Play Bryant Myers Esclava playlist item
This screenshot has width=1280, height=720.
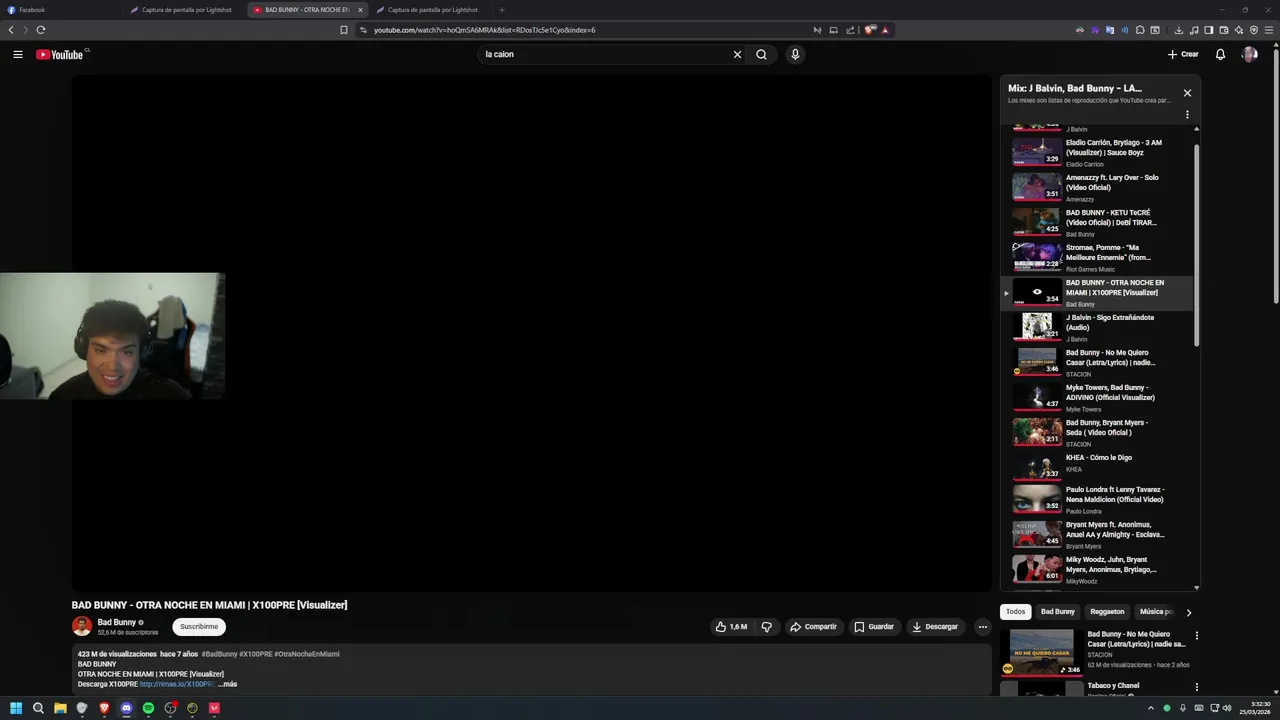coord(1097,537)
